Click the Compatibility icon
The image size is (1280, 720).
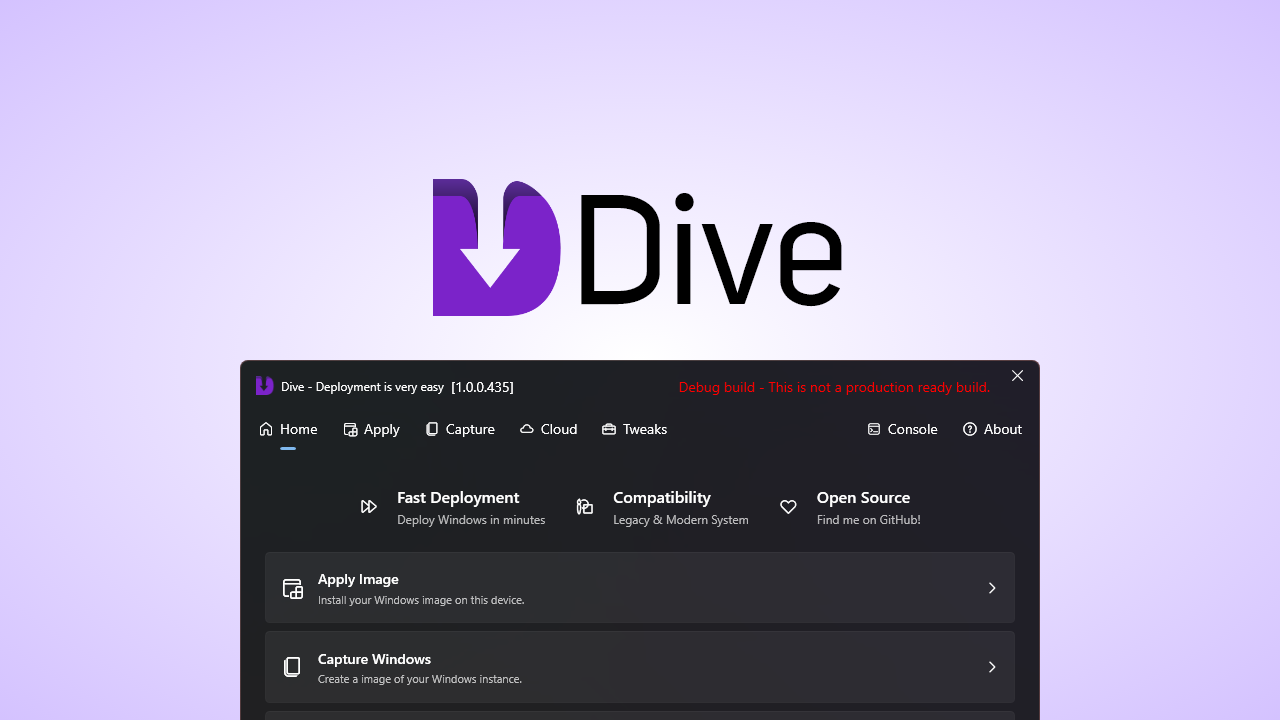585,507
